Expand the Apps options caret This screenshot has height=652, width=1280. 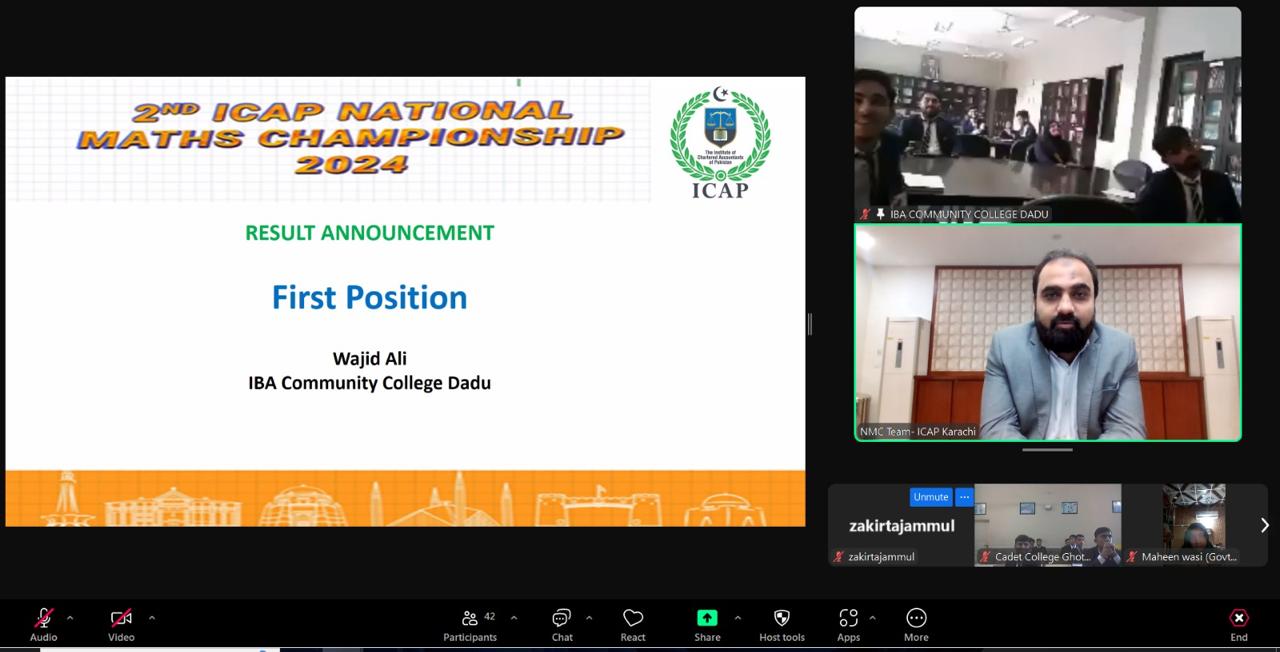coord(872,618)
